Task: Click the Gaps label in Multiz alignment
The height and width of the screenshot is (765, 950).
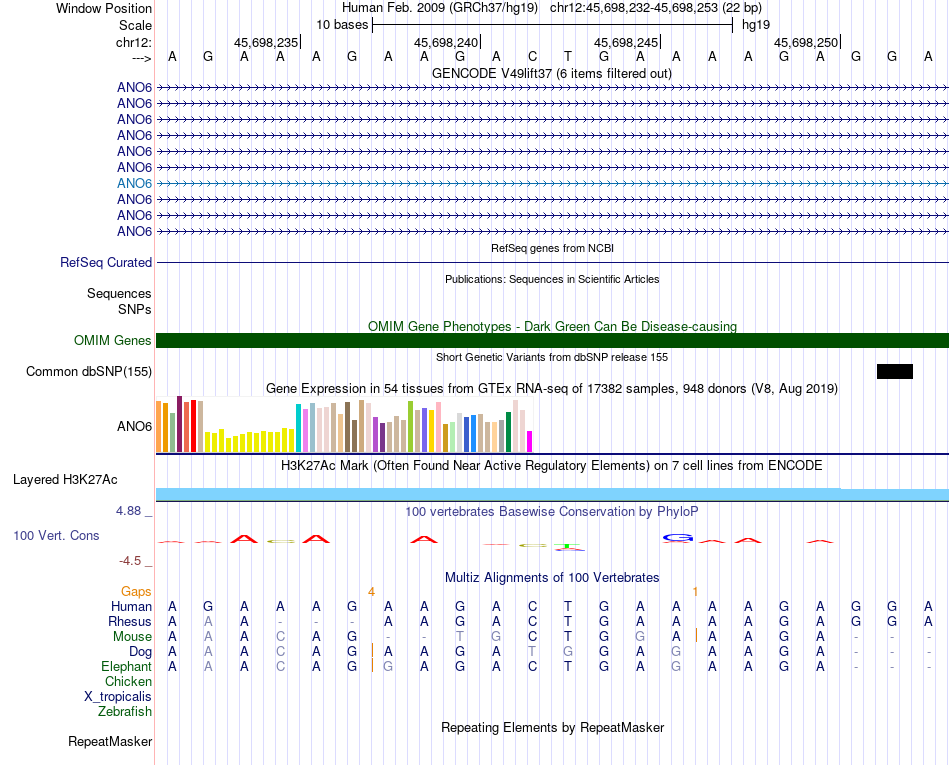Action: pyautogui.click(x=136, y=592)
